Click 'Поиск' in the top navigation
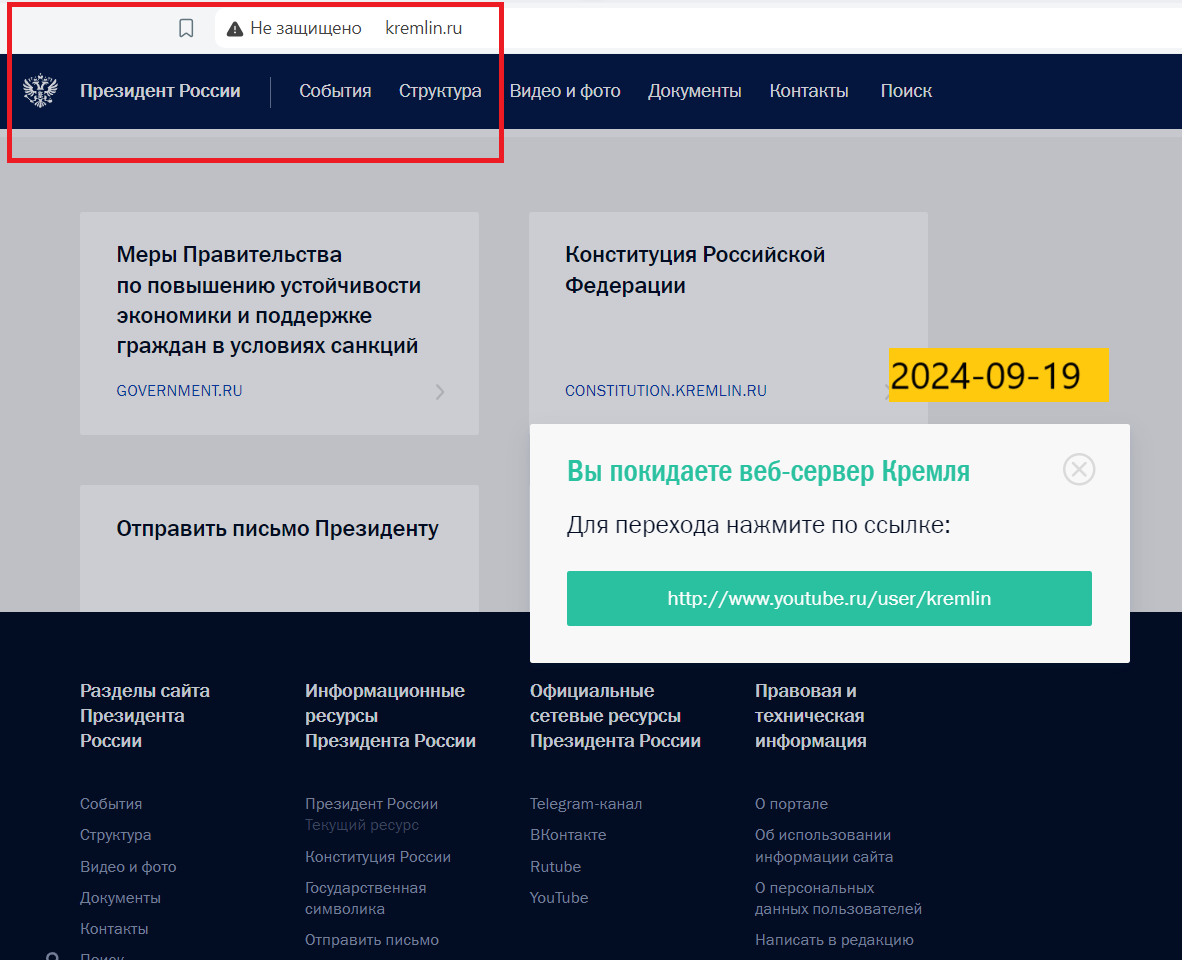 (x=906, y=91)
